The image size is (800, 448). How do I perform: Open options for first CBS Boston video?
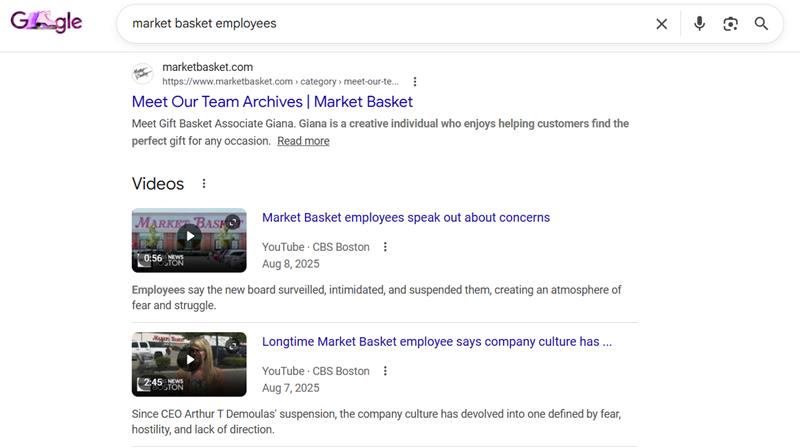[x=385, y=247]
